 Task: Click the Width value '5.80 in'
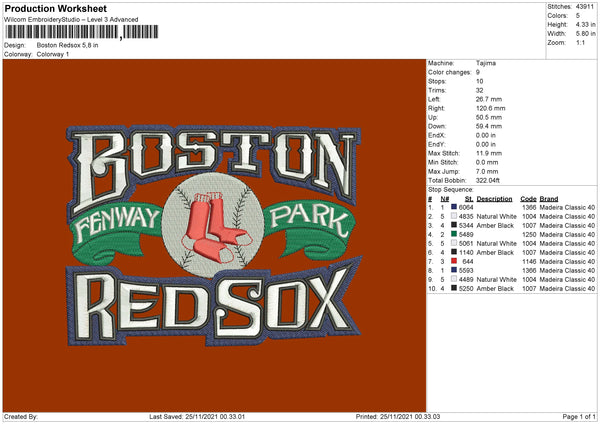coord(585,34)
